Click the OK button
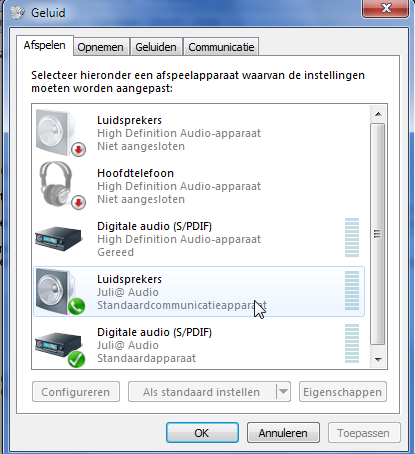The width and height of the screenshot is (415, 454). [202, 433]
